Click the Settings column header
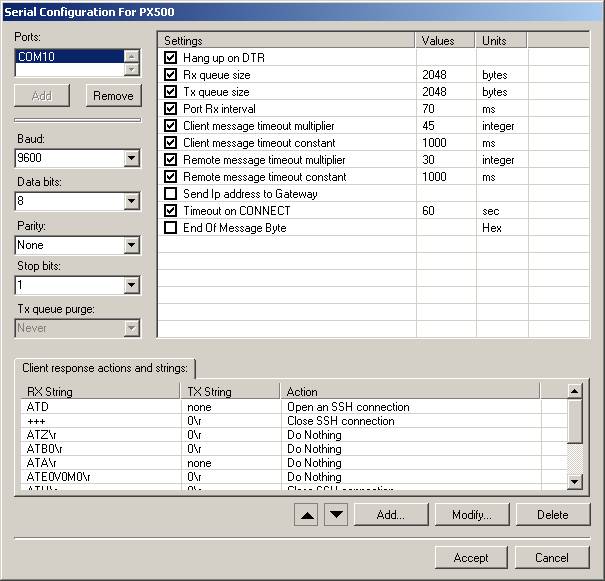Image resolution: width=605 pixels, height=581 pixels. [286, 41]
